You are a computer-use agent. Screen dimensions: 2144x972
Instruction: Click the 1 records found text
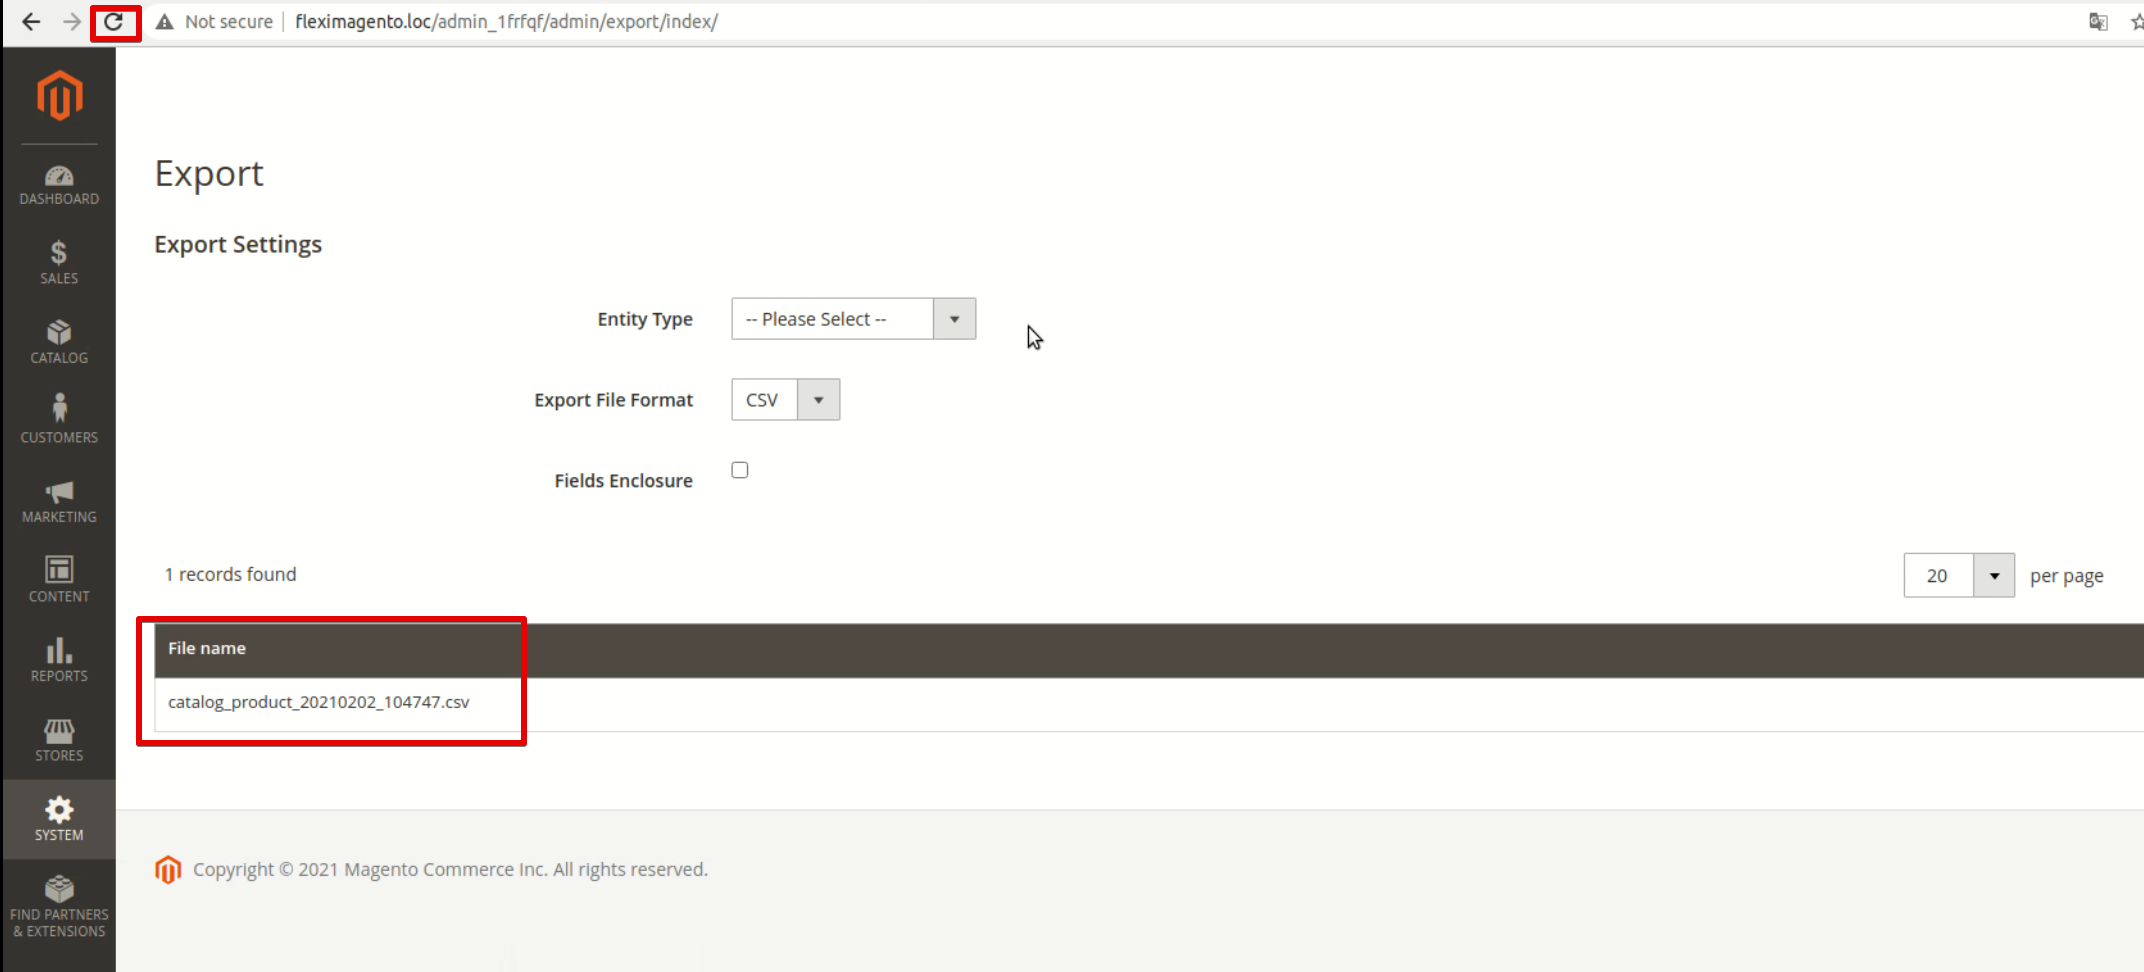point(231,575)
